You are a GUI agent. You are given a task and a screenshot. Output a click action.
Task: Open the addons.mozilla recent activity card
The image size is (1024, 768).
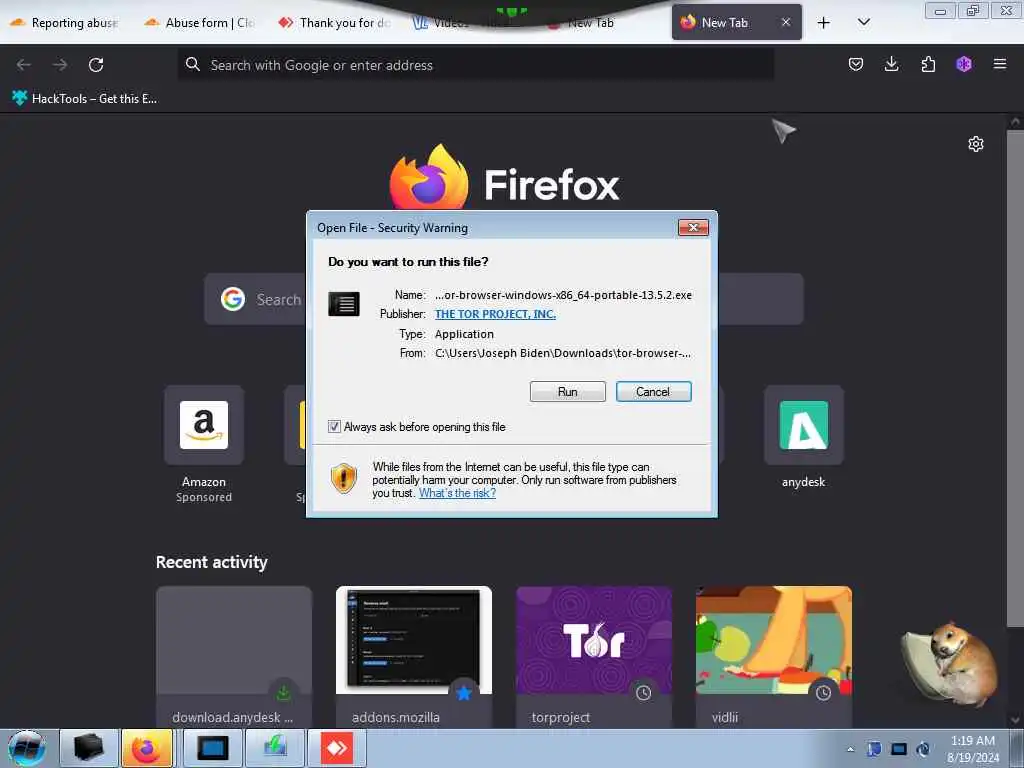click(x=414, y=657)
